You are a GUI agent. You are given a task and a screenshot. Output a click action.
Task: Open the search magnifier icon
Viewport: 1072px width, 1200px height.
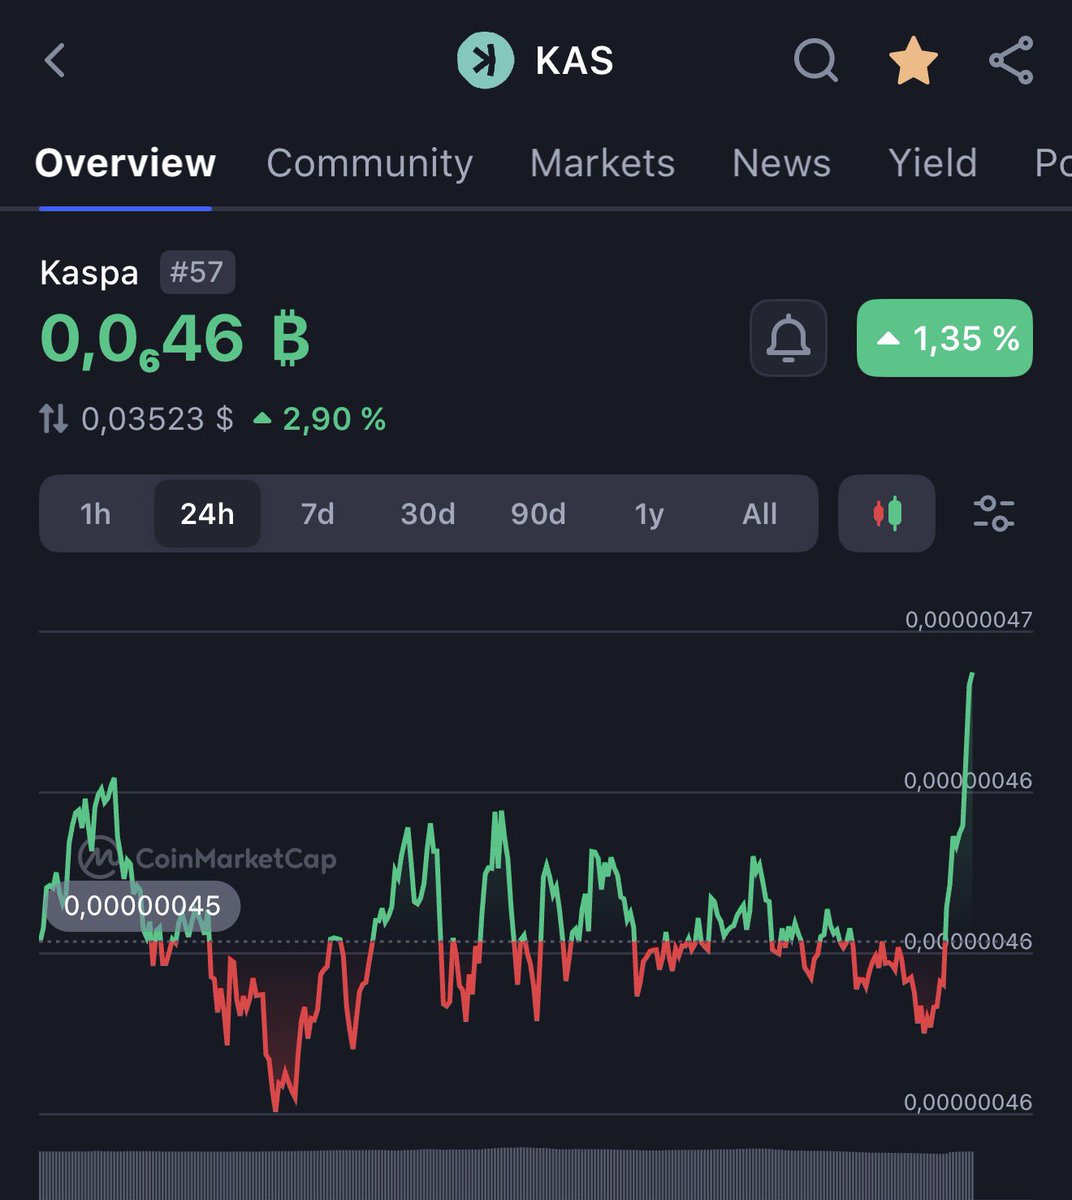(816, 61)
